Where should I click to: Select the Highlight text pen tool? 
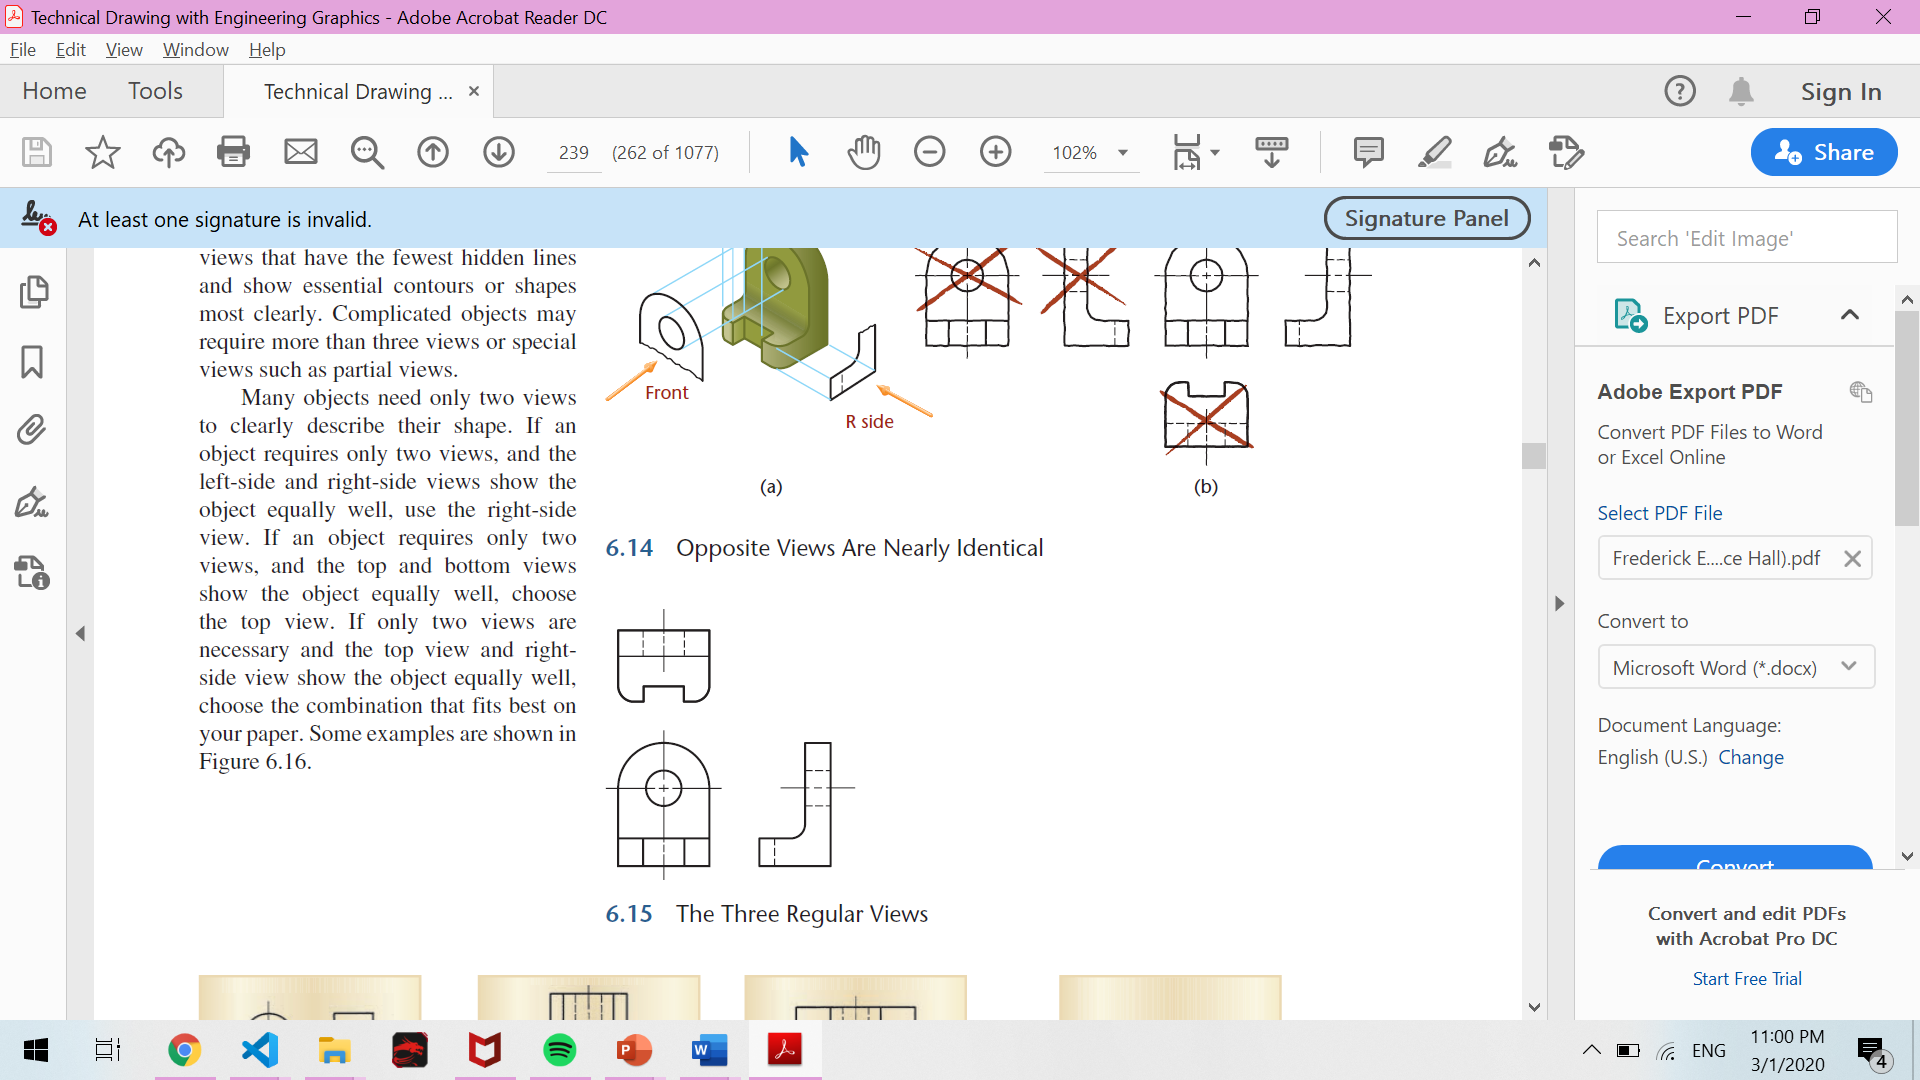point(1434,152)
